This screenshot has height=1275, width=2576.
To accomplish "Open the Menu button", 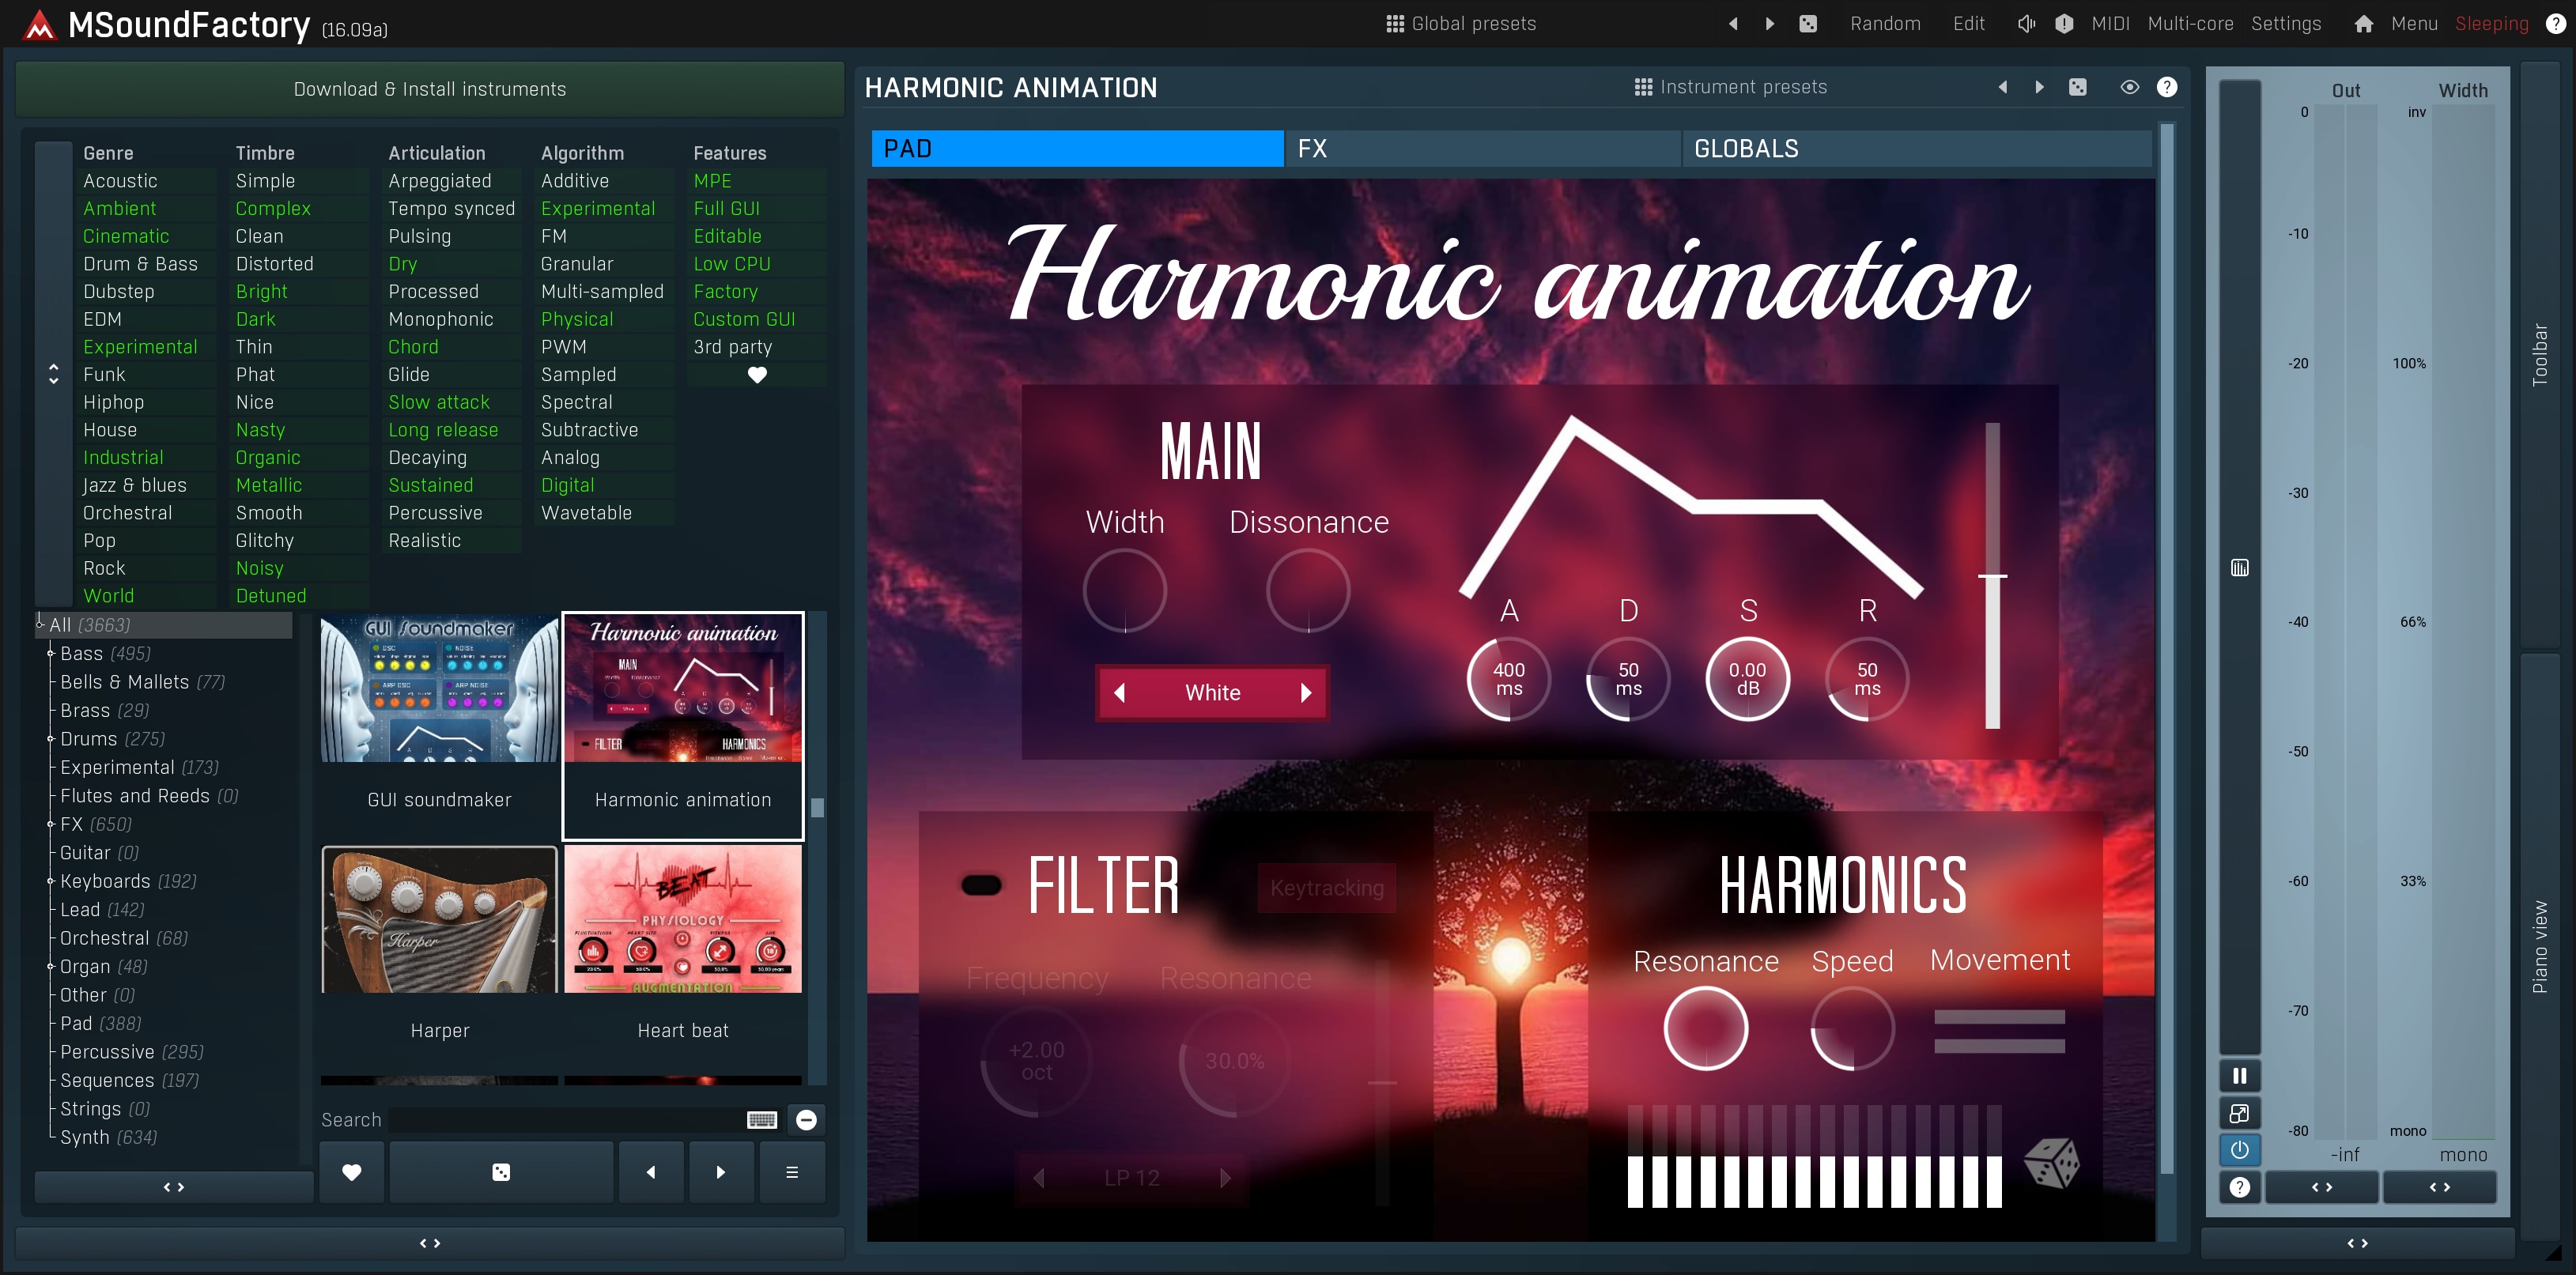I will coord(2414,23).
